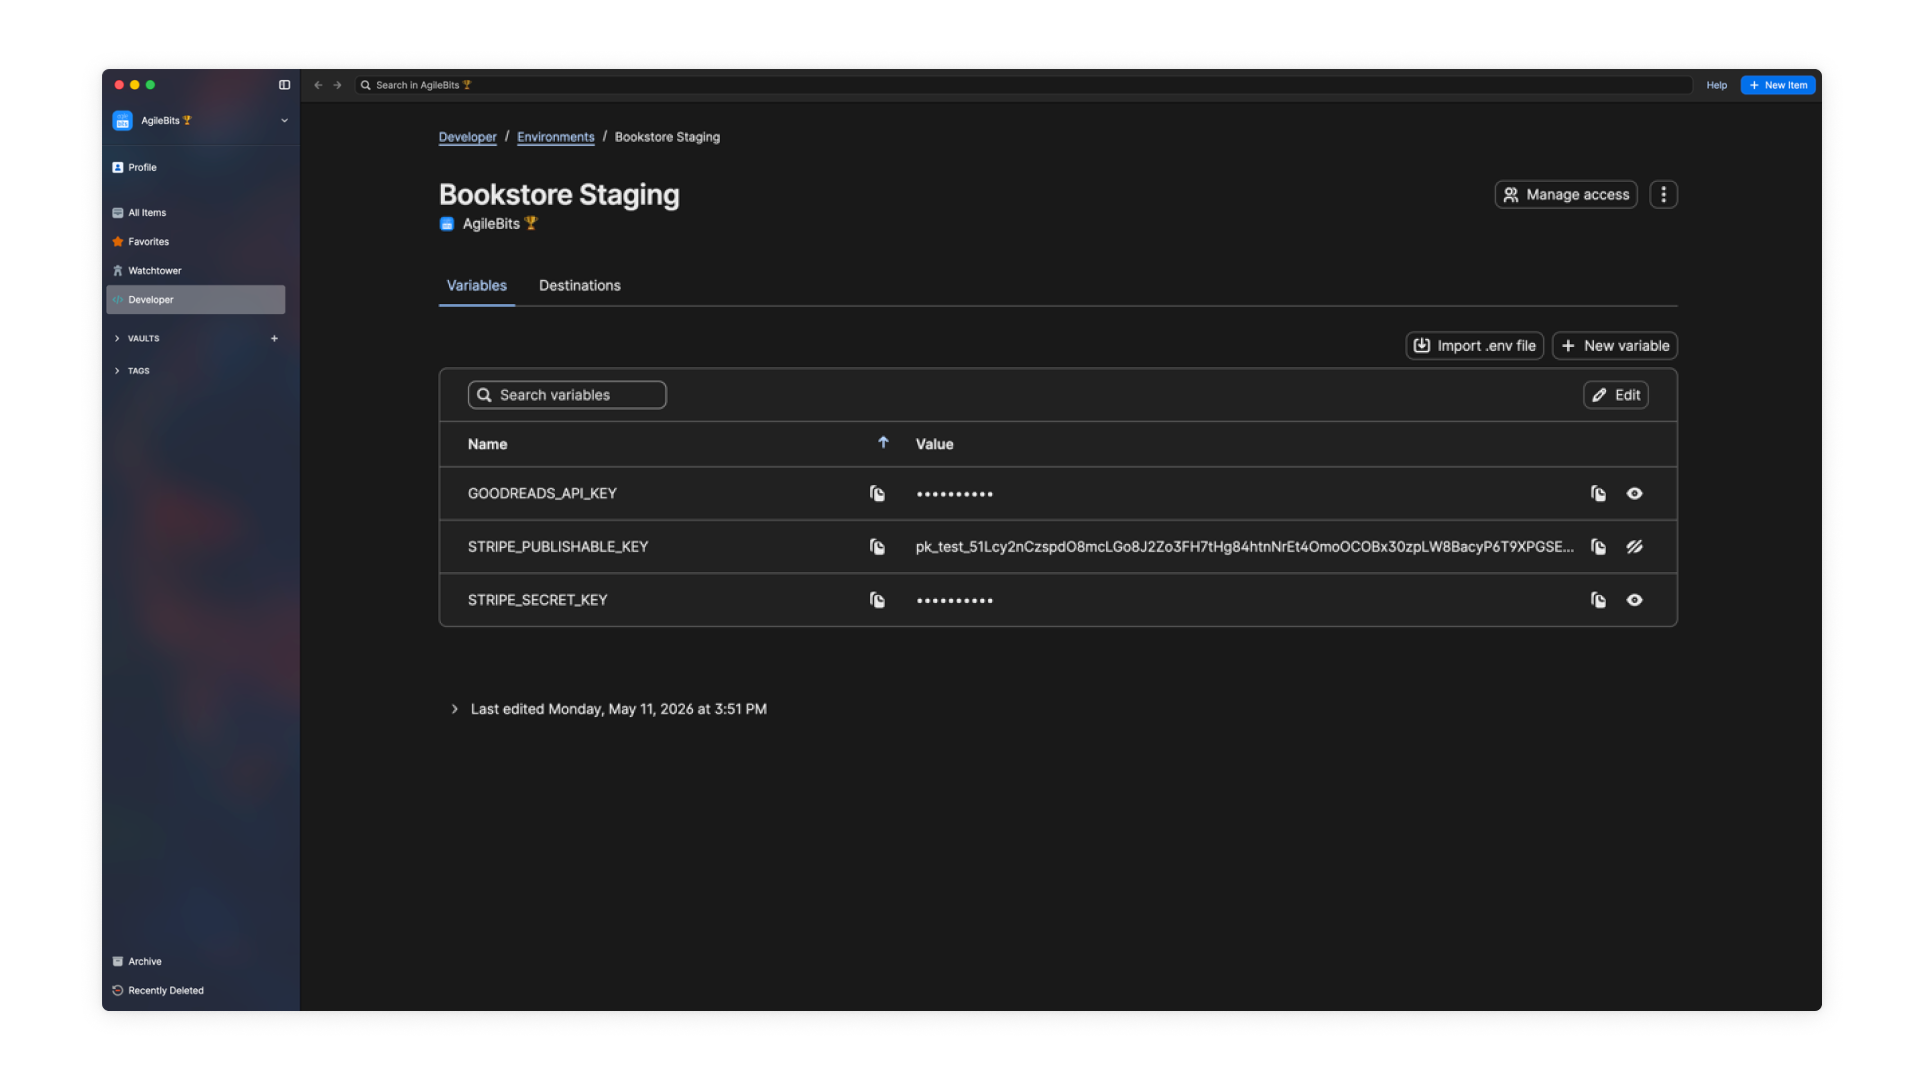Copy the GOODREADS_API_KEY value
Image resolution: width=1920 pixels, height=1080 pixels.
coord(1598,494)
